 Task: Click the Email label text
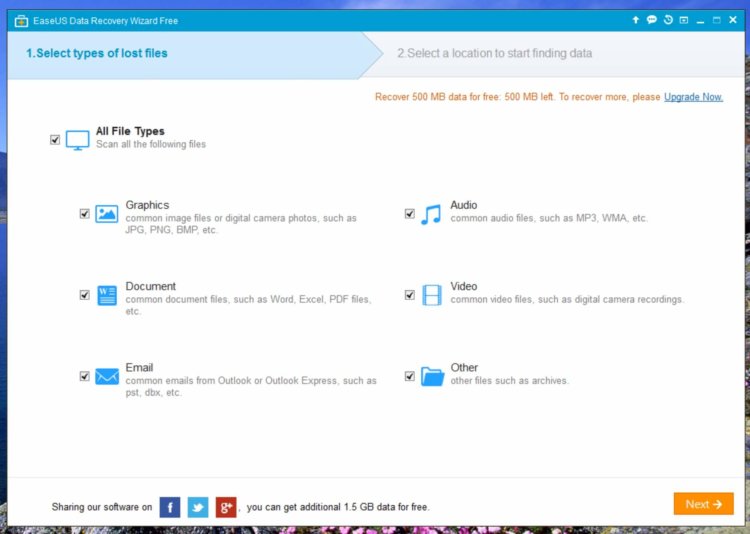139,367
